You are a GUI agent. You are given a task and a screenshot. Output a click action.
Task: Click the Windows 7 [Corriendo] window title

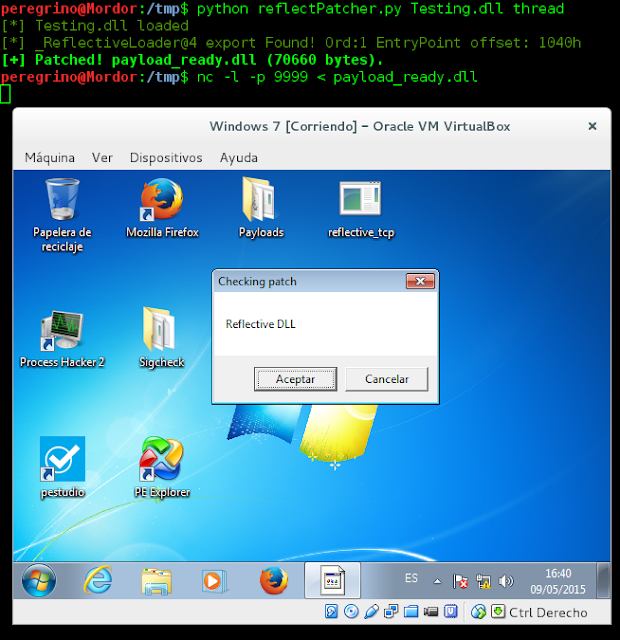pyautogui.click(x=360, y=127)
